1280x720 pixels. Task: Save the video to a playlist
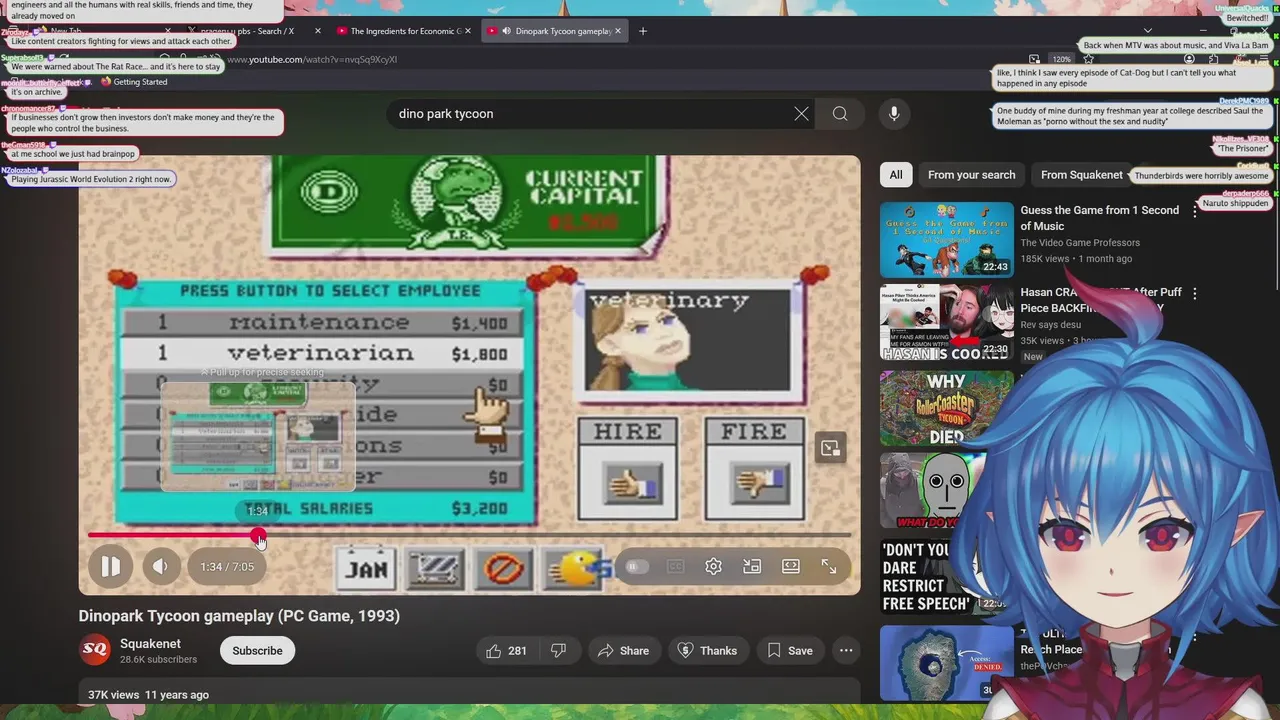(x=790, y=651)
